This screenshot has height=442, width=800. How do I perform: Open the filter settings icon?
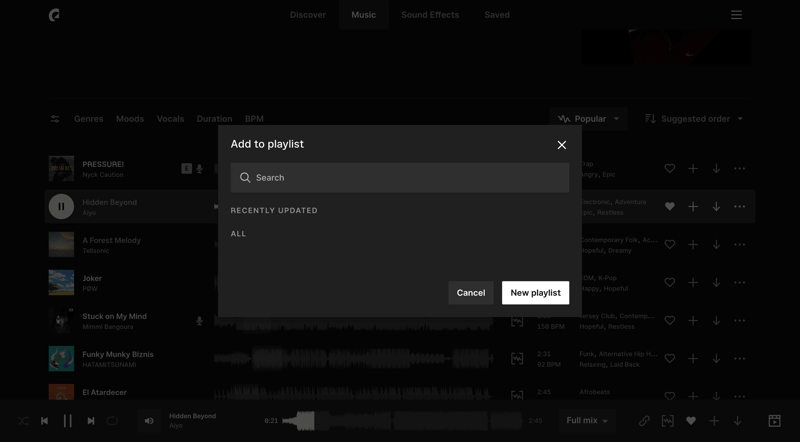(x=55, y=119)
